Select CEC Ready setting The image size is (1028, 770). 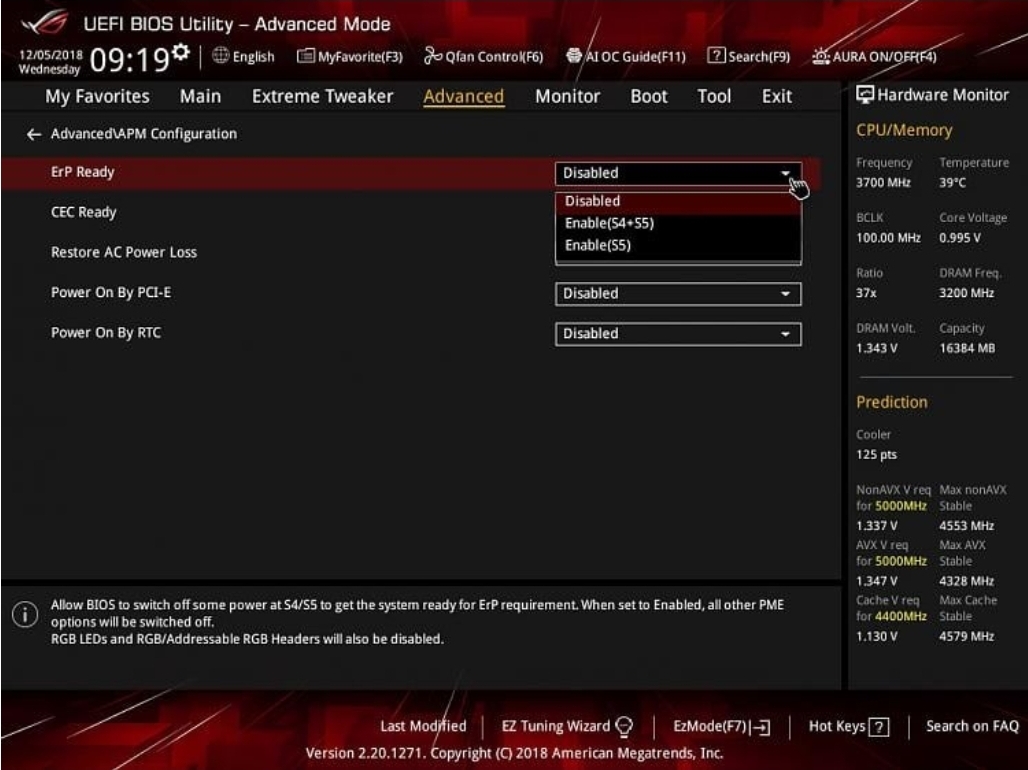pyautogui.click(x=83, y=213)
